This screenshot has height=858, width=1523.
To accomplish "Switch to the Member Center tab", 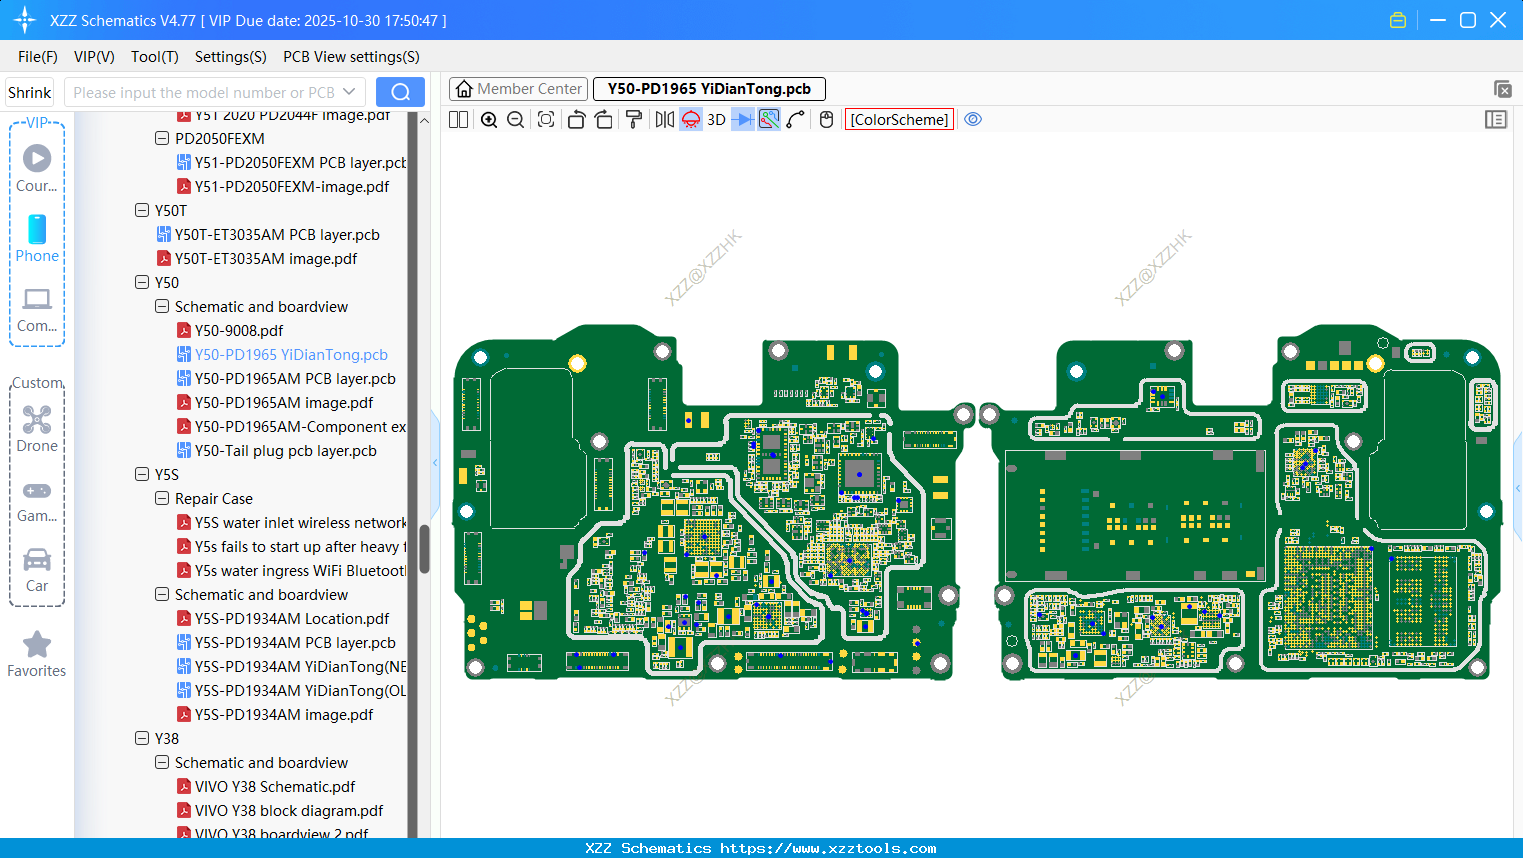I will pos(518,89).
